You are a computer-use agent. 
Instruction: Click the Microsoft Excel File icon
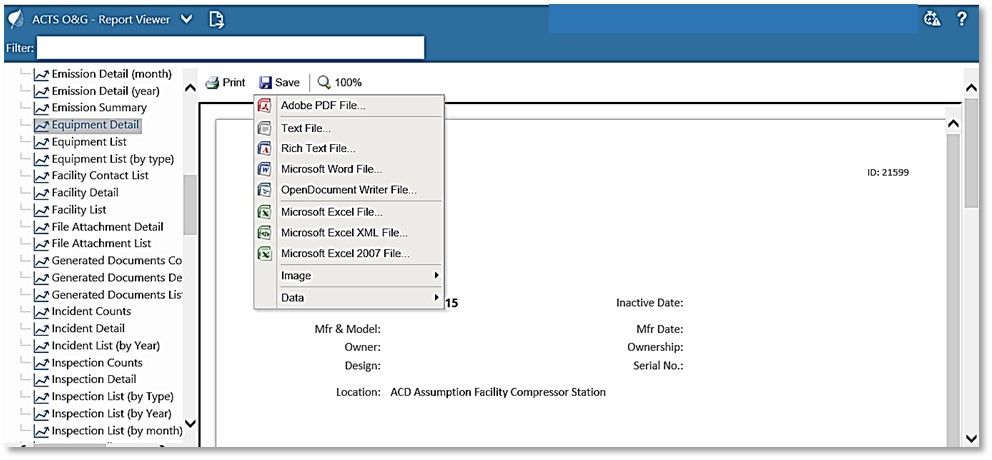pyautogui.click(x=264, y=212)
